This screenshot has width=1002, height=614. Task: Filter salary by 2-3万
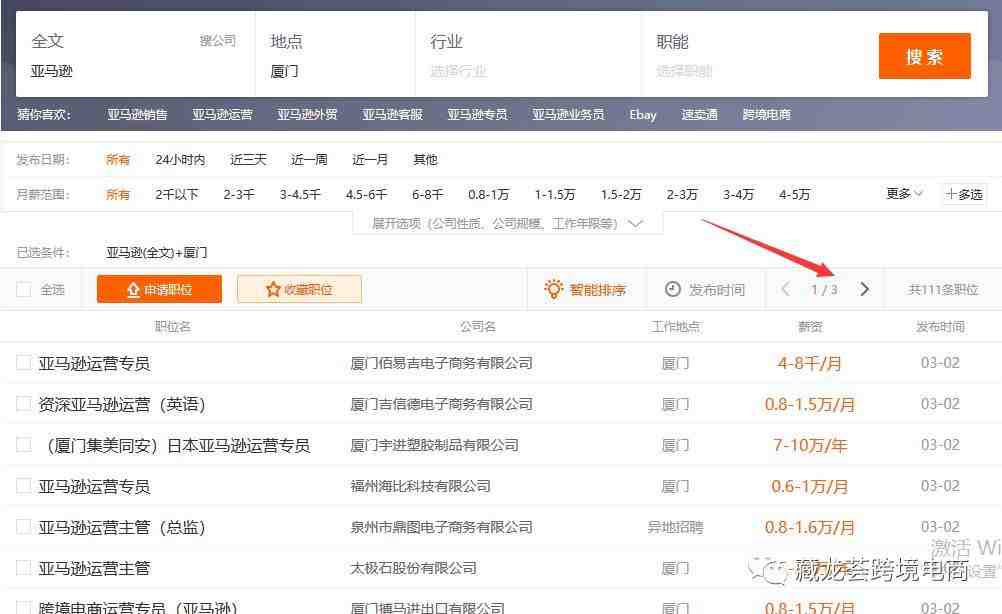[682, 194]
